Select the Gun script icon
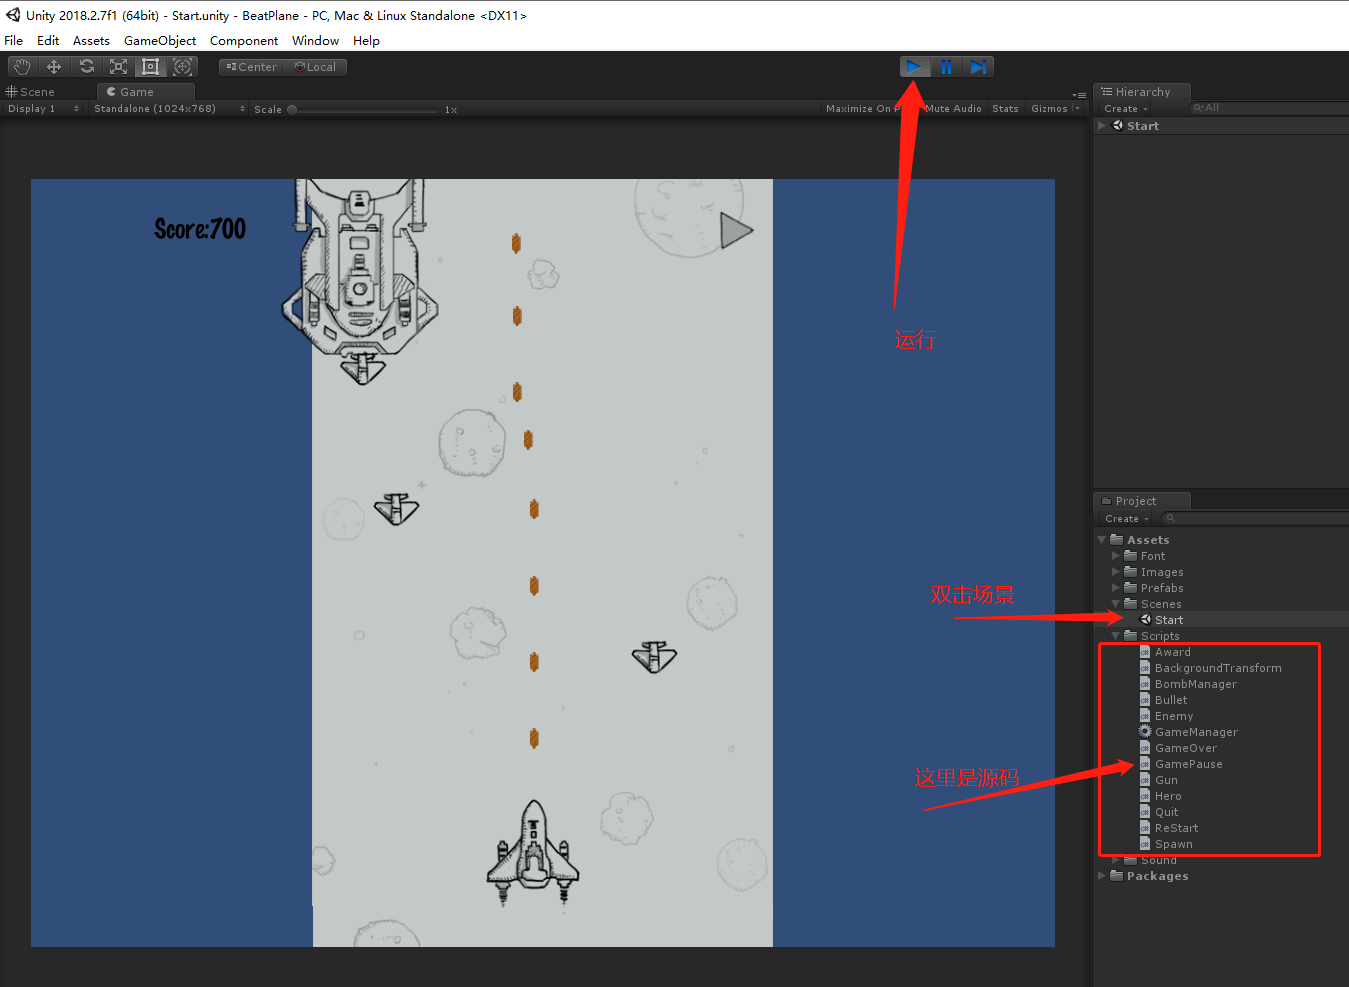1349x987 pixels. point(1145,780)
